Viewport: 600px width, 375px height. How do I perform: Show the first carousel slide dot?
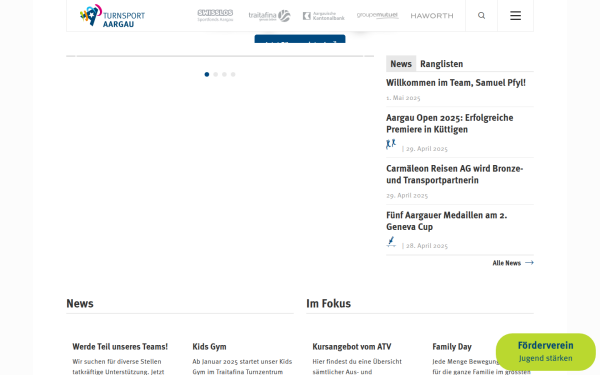point(207,74)
